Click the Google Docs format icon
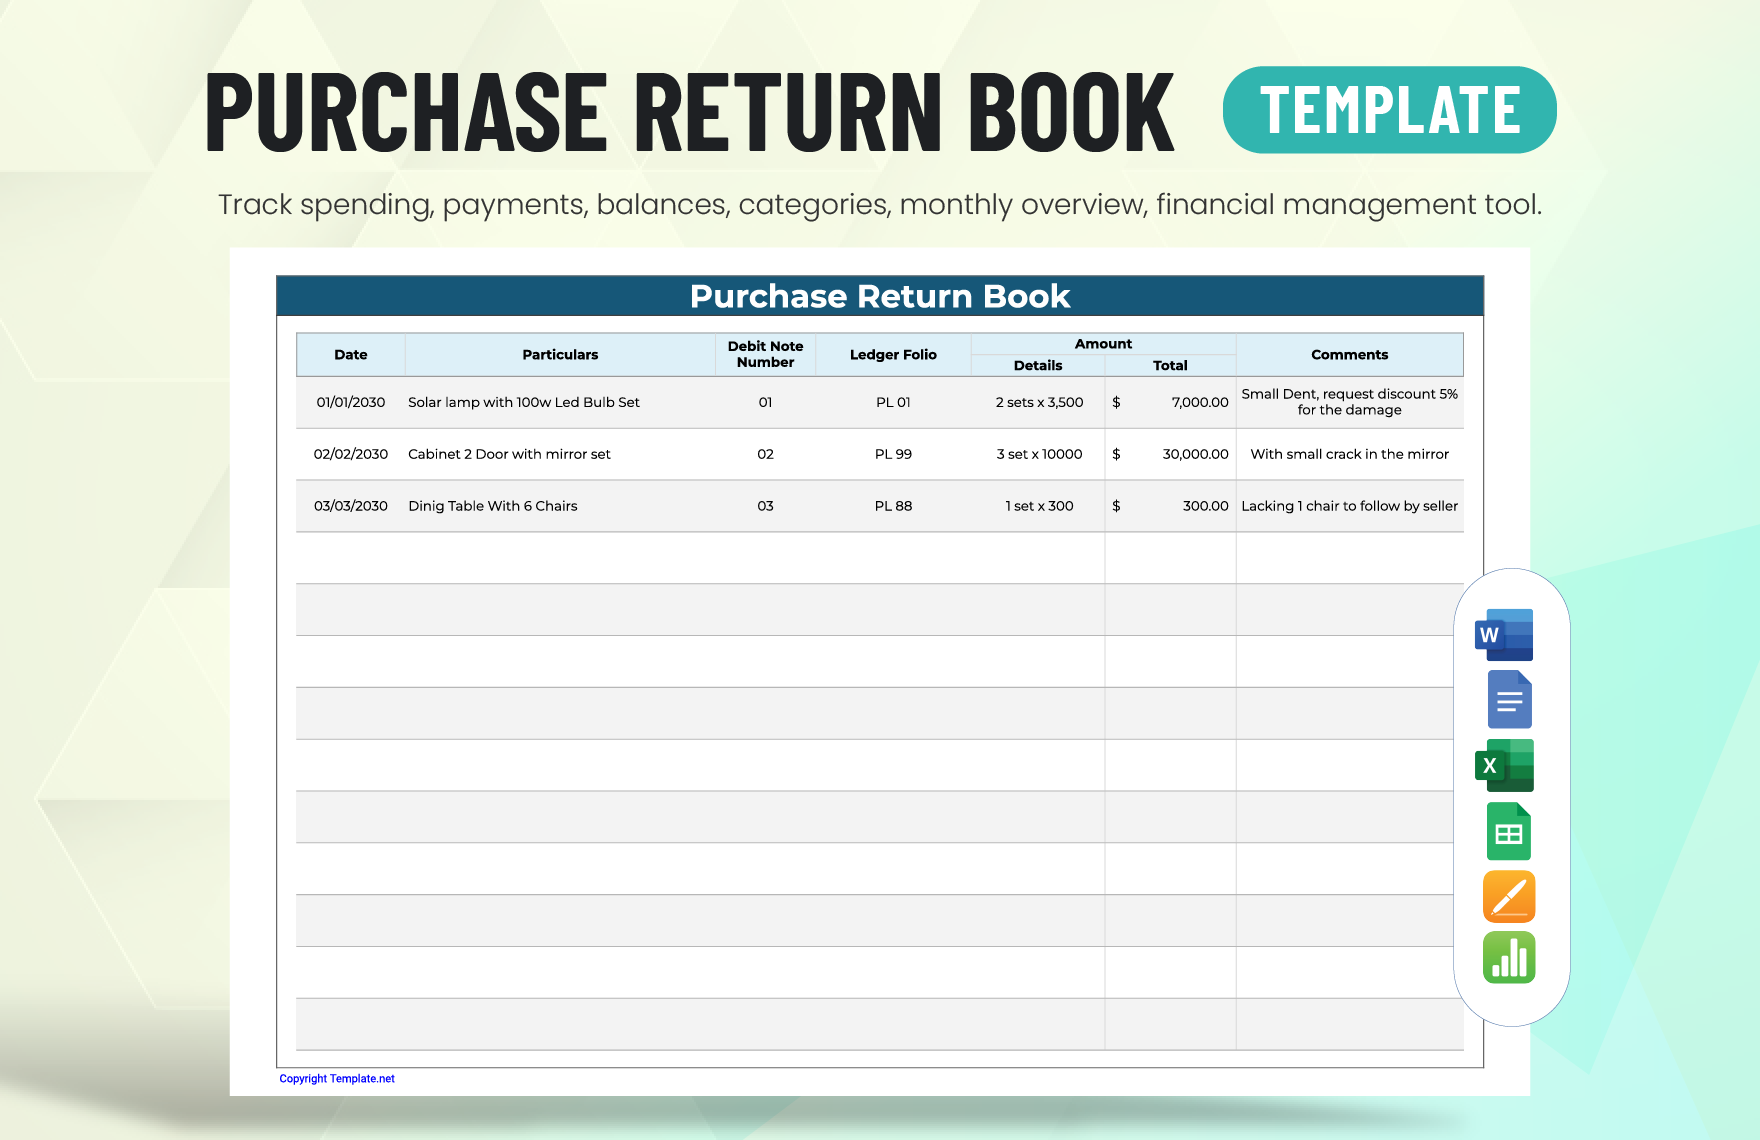 click(1509, 699)
